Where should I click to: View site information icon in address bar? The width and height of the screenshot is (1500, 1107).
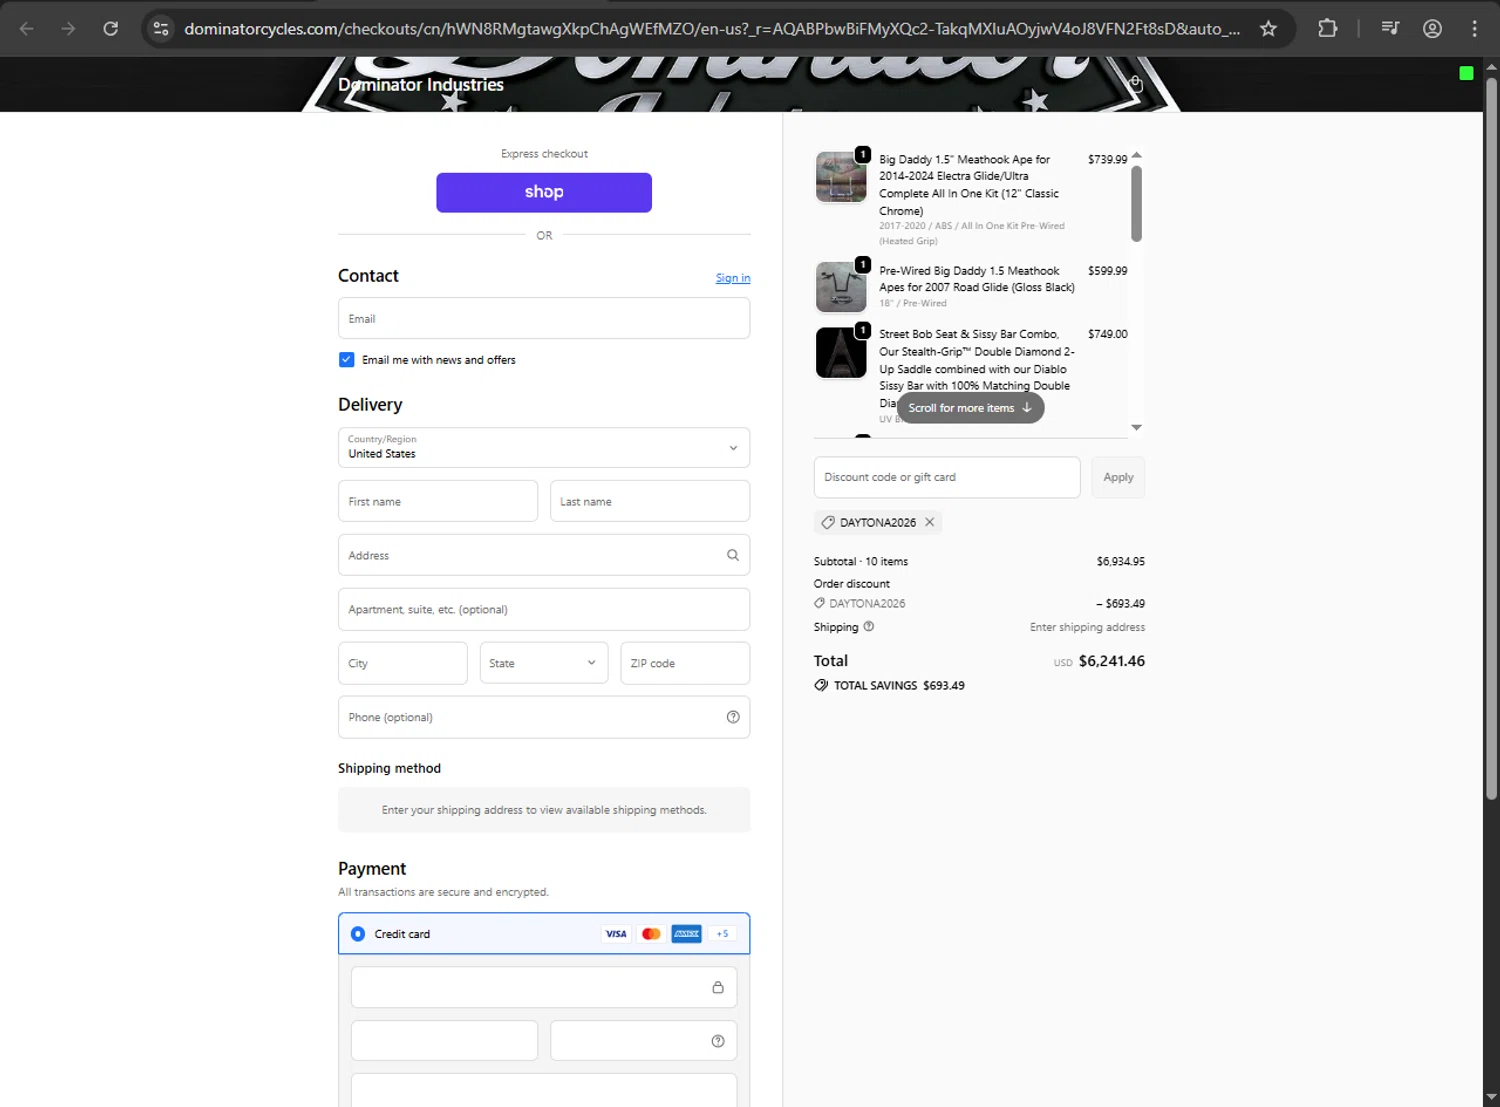(x=161, y=29)
